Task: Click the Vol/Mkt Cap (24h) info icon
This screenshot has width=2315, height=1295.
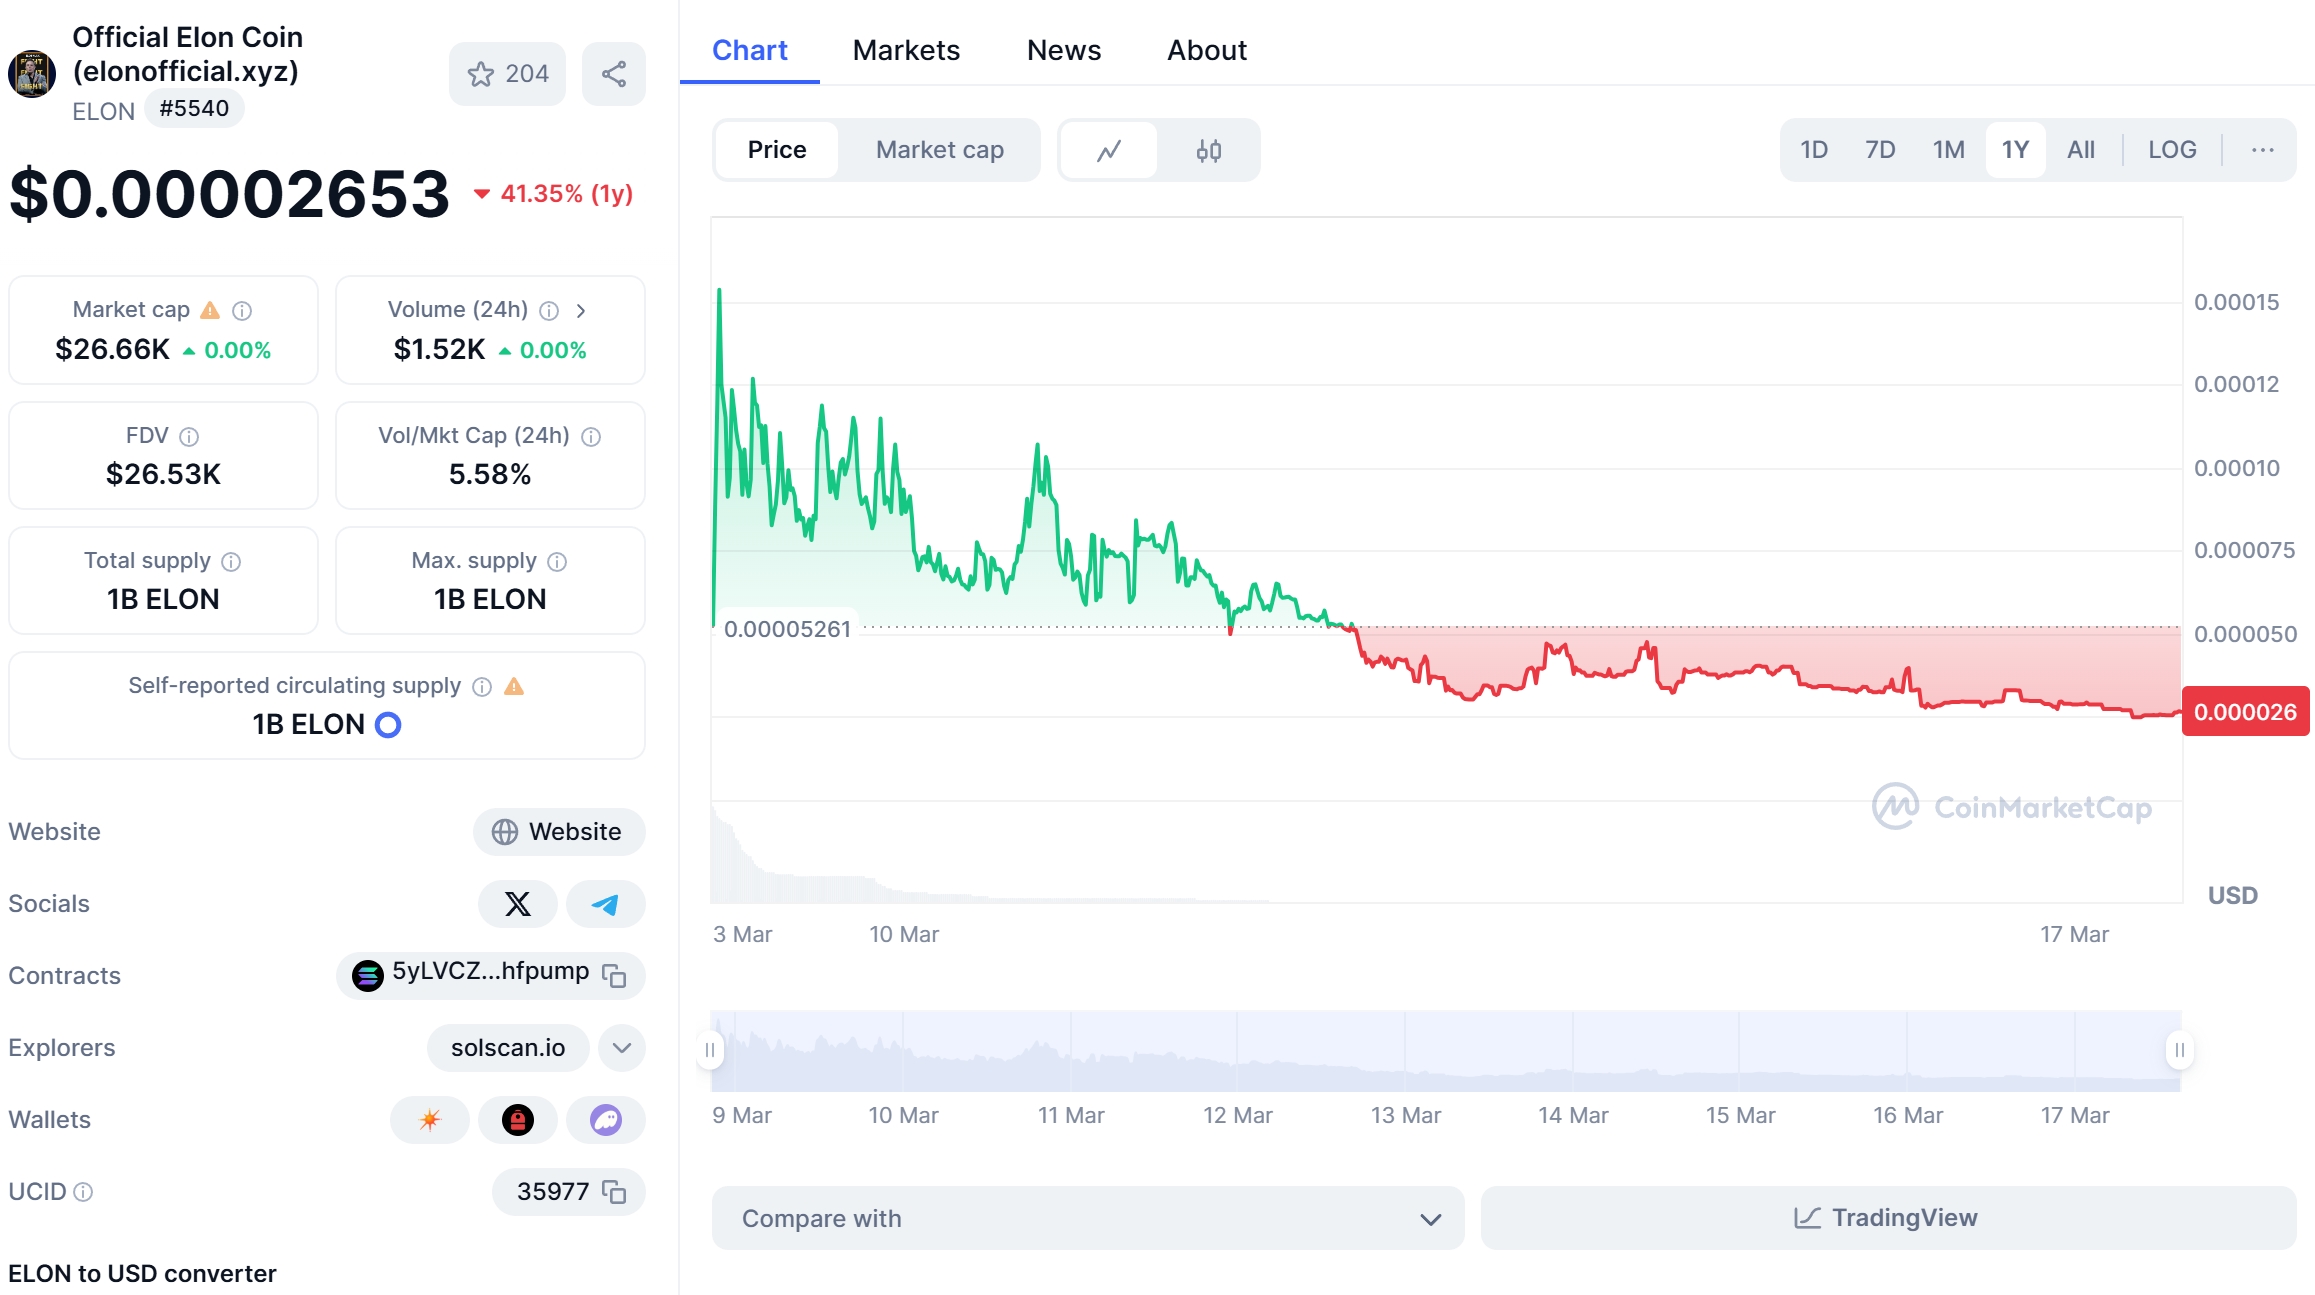Action: [x=591, y=437]
